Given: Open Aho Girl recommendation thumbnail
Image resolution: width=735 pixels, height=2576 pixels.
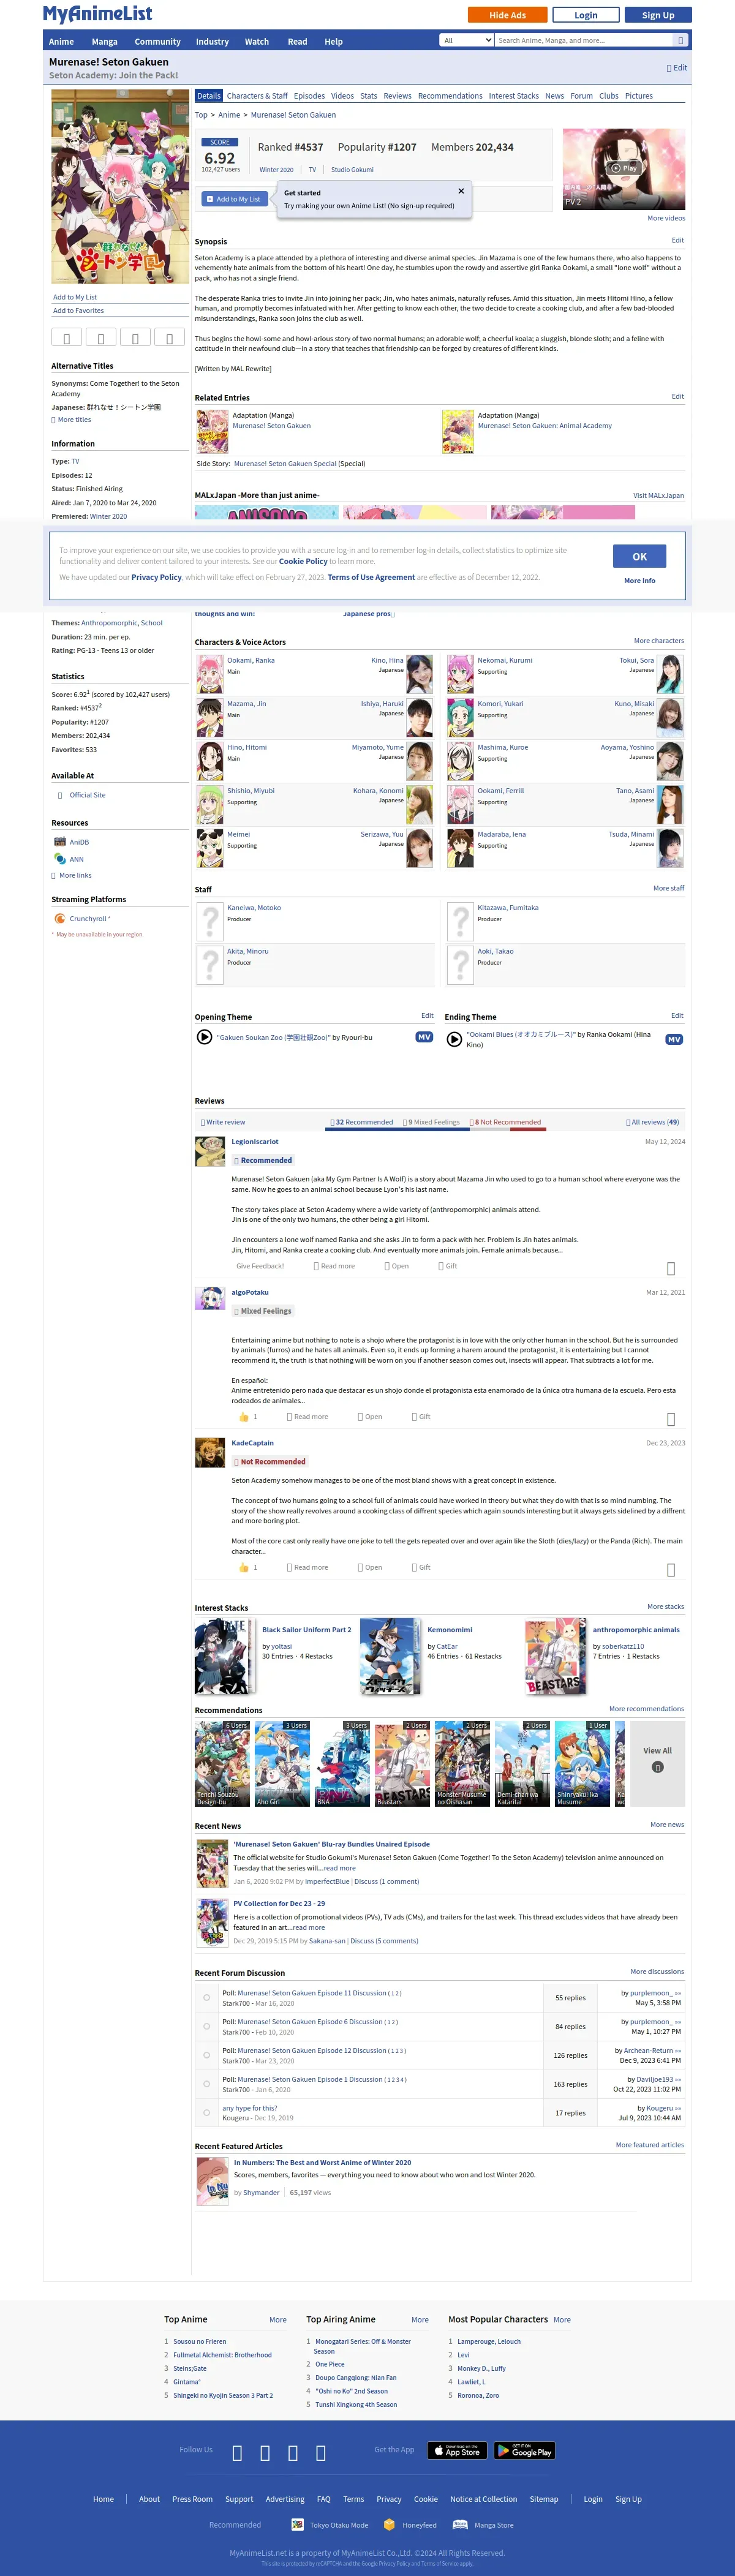Looking at the screenshot, I should tap(282, 1763).
